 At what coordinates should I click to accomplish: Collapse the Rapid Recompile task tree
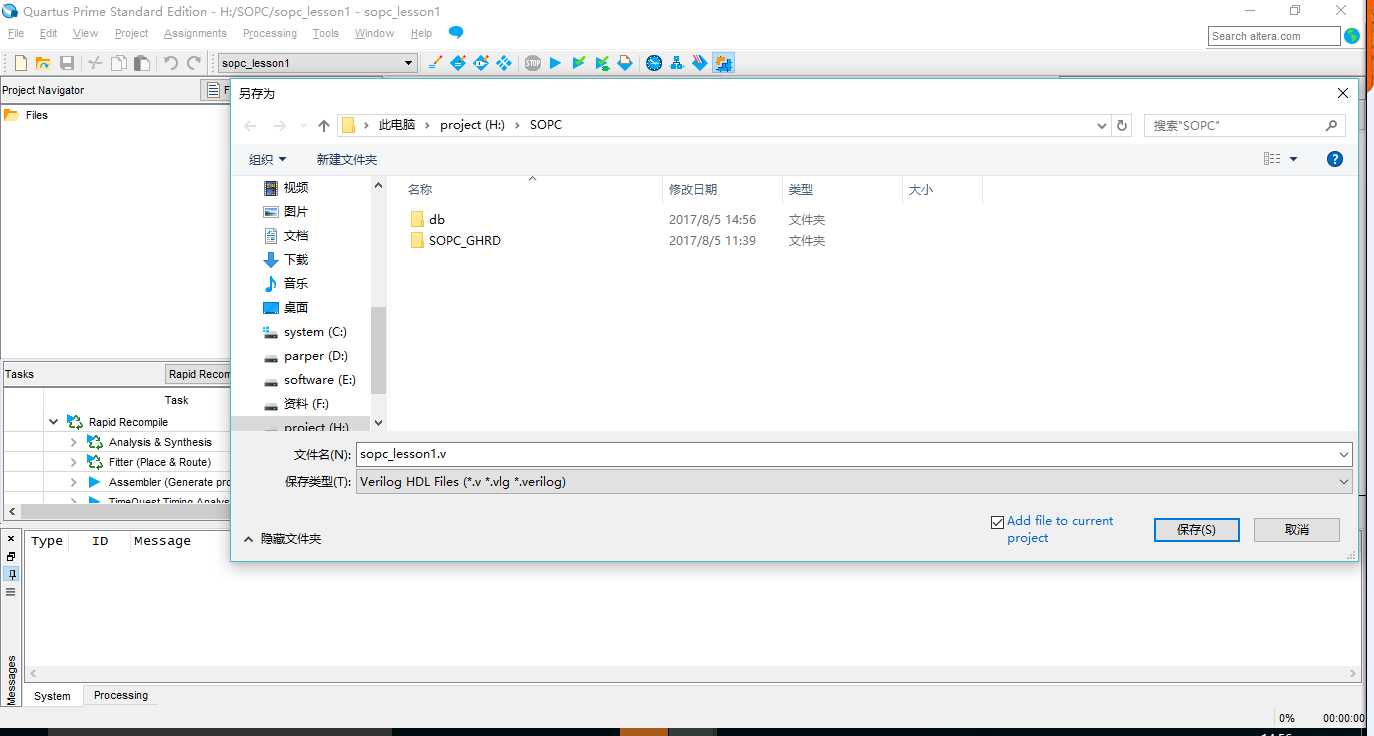[54, 422]
